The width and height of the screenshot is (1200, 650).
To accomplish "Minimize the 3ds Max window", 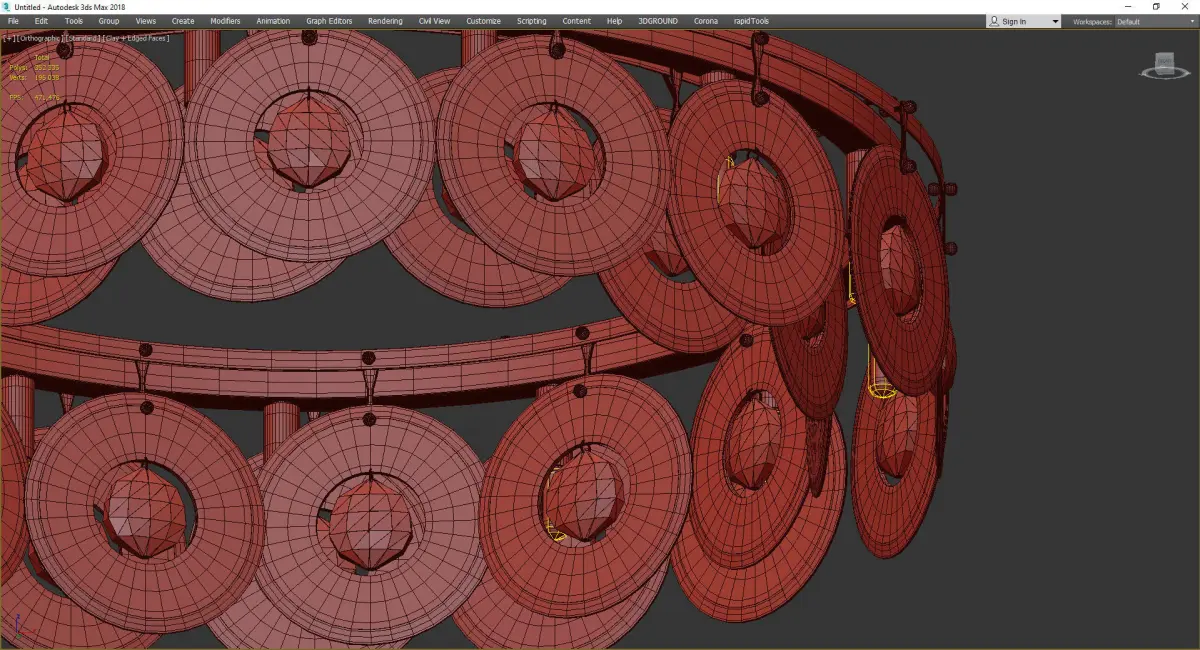I will point(1129,6).
